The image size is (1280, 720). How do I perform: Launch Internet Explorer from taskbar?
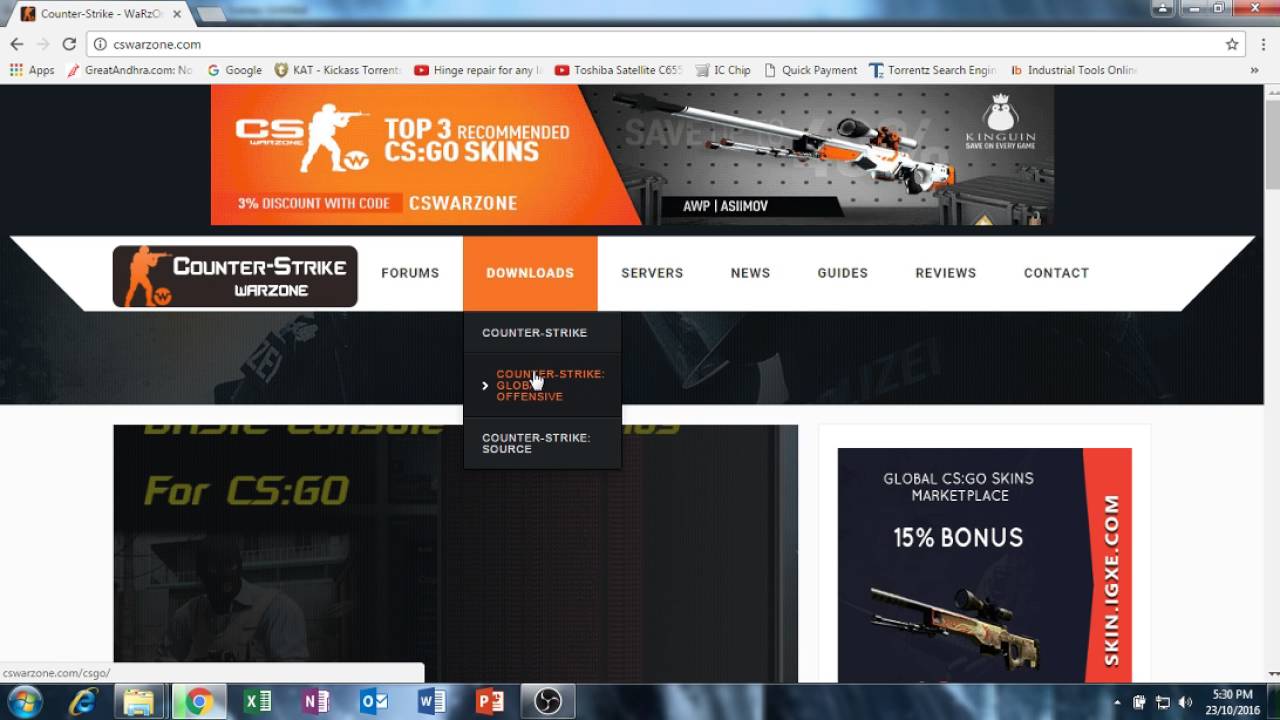pos(82,702)
